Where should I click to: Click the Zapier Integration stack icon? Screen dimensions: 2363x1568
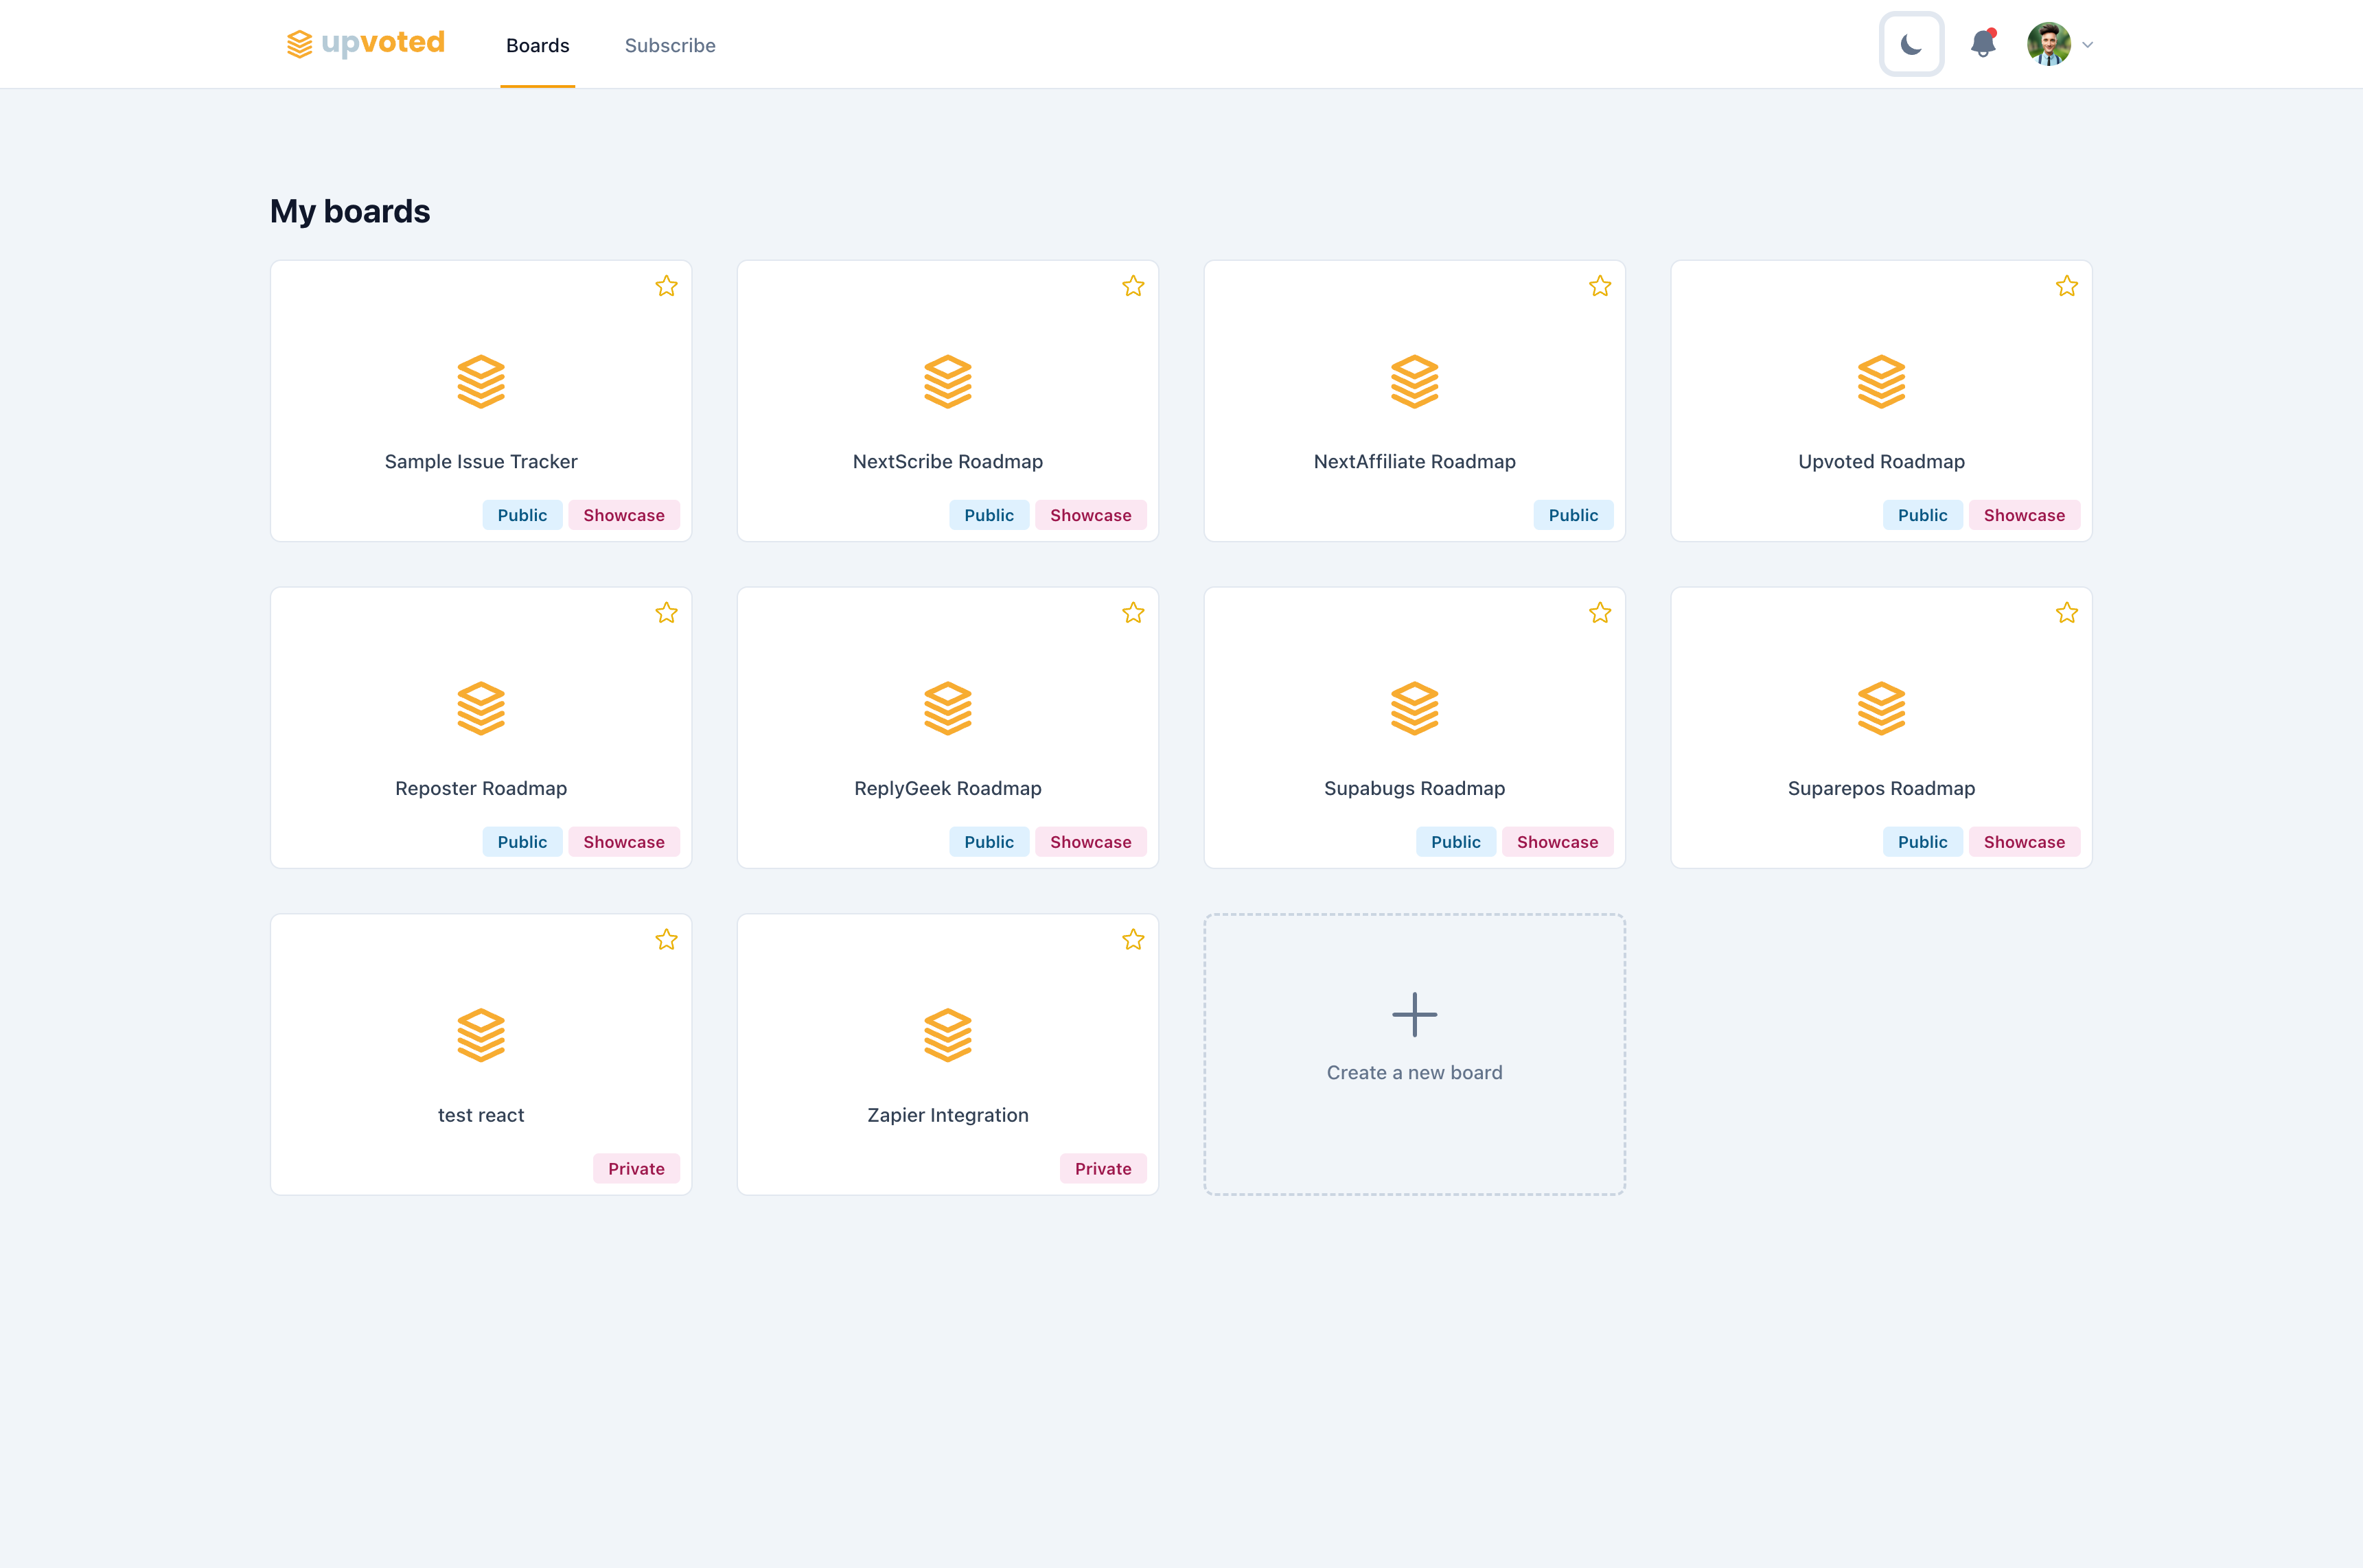[947, 1035]
